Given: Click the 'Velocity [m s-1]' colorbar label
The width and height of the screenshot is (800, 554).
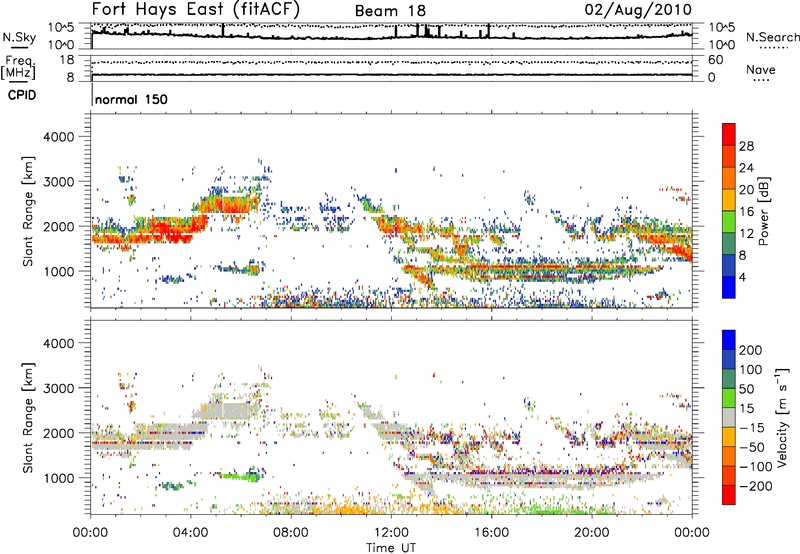Looking at the screenshot, I should [782, 417].
